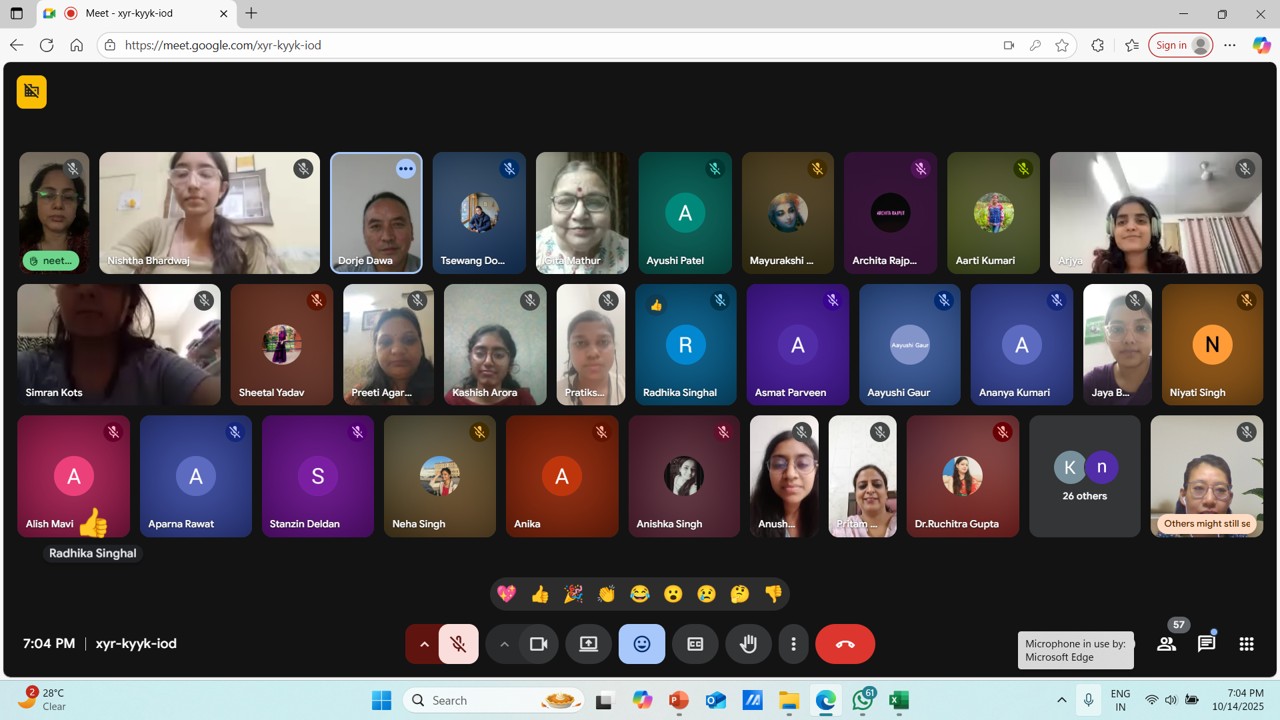This screenshot has height=720, width=1280.
Task: Unmute the microphone in Meet
Action: [x=459, y=644]
